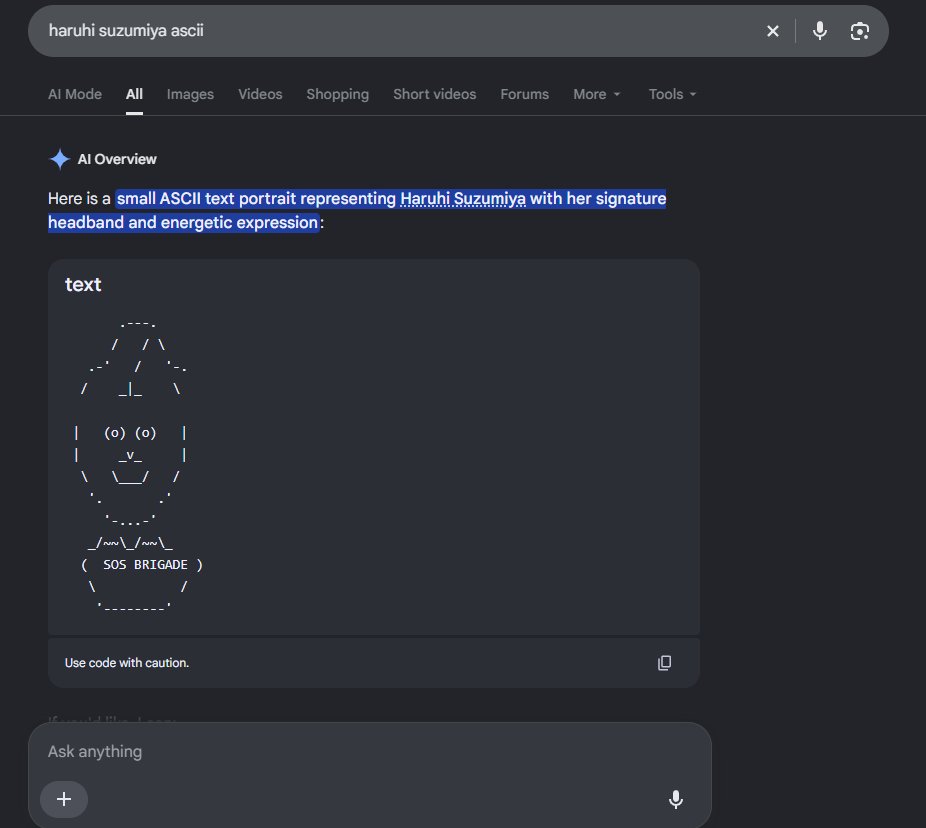The height and width of the screenshot is (828, 926).
Task: Click the 'Use code with caution.' notice
Action: 127,663
